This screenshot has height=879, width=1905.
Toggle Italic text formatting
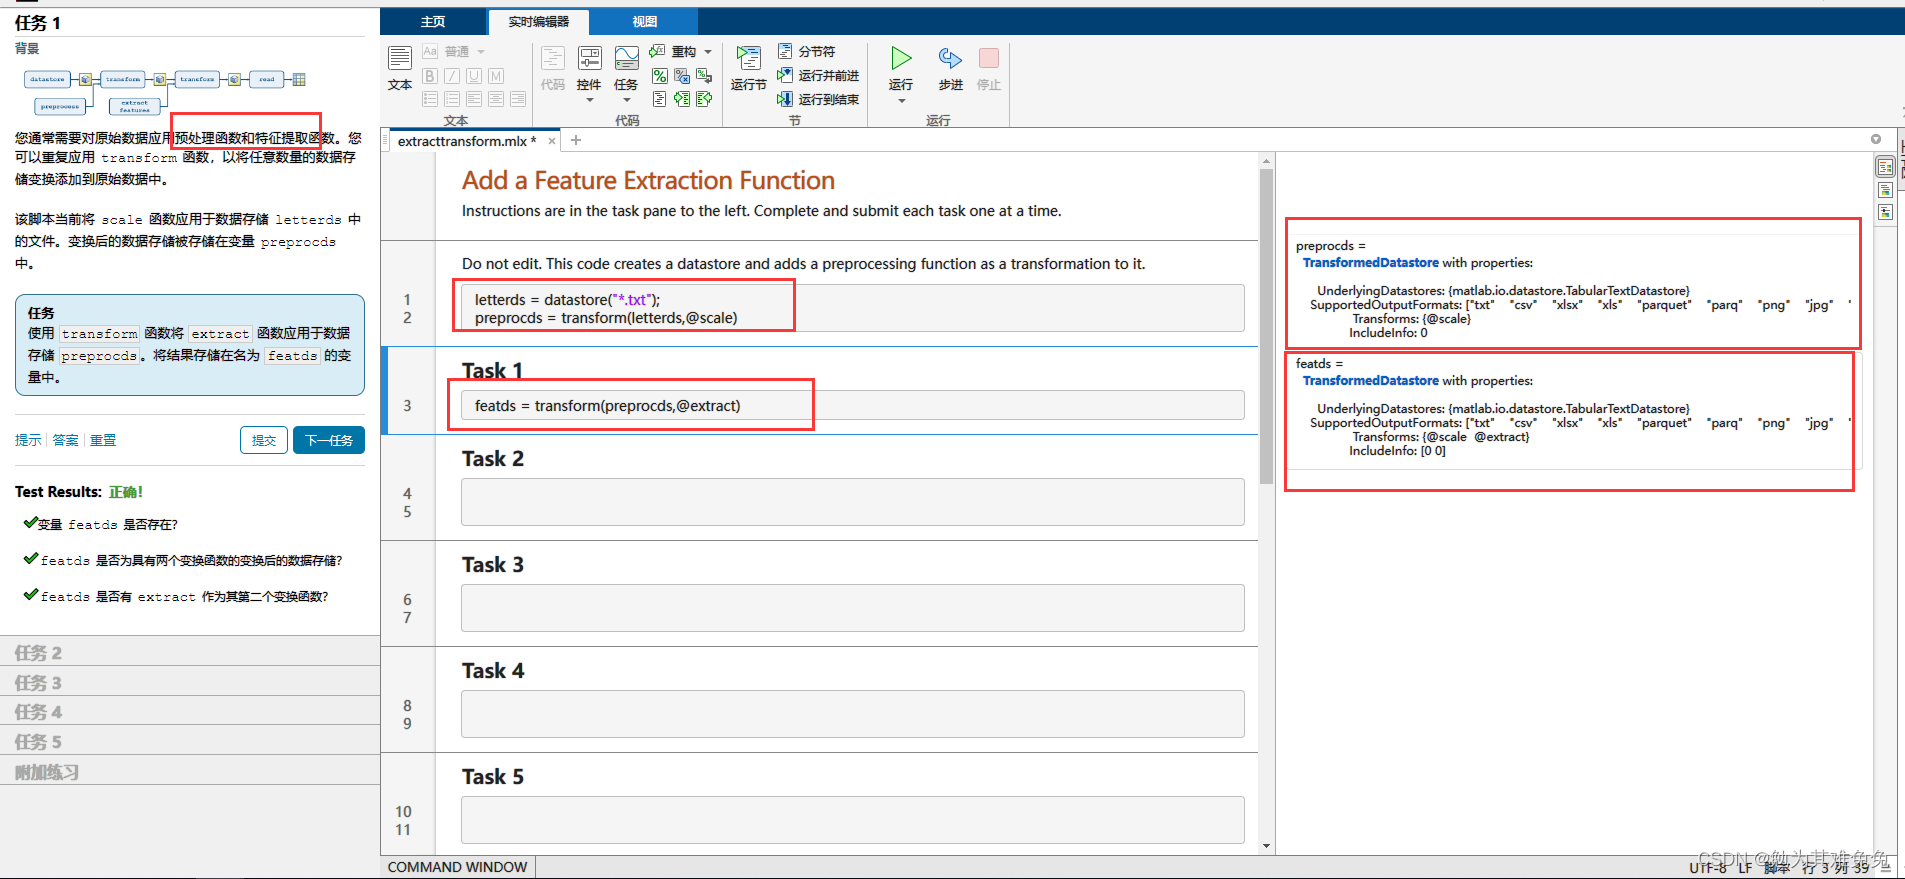point(452,76)
